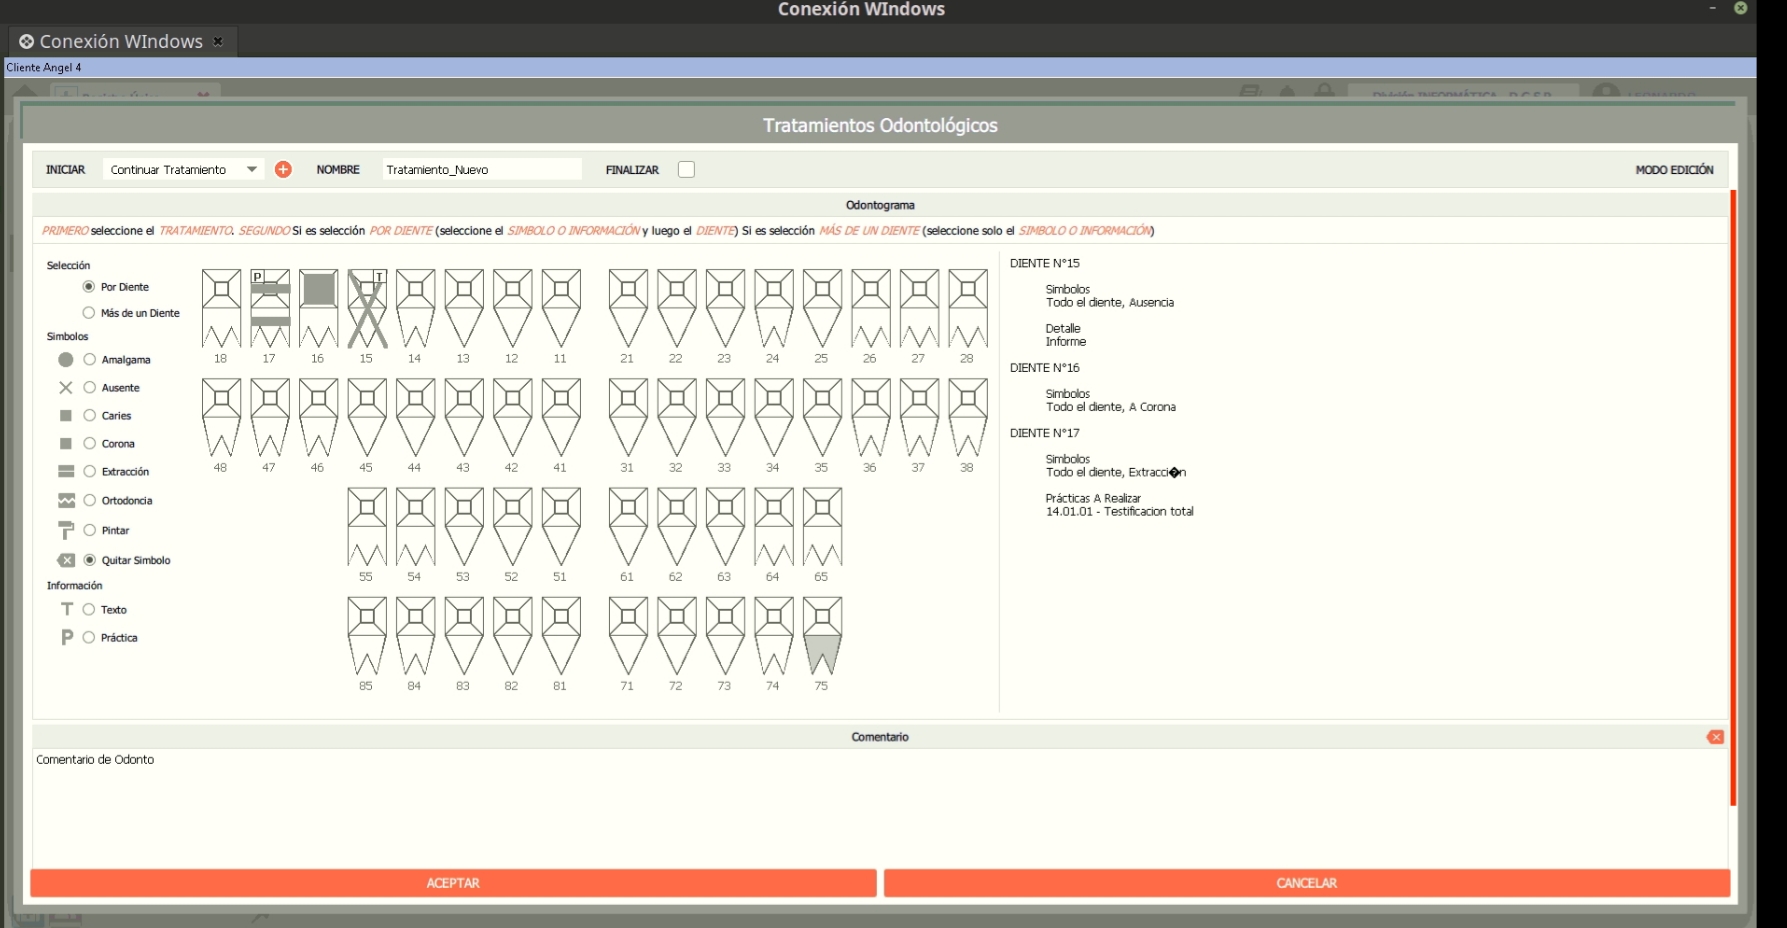Click the Ausente X symbol icon
The image size is (1787, 928).
[x=66, y=388]
